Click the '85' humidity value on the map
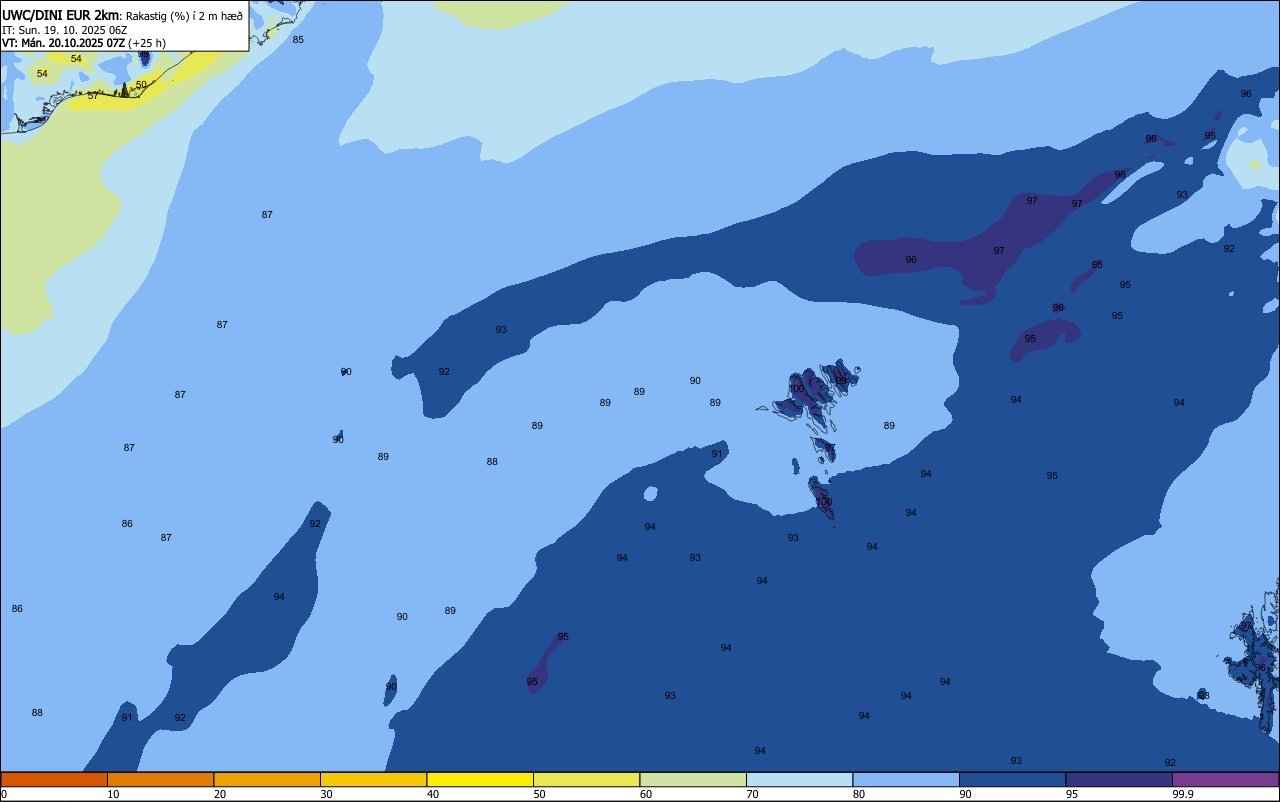This screenshot has width=1280, height=802. pos(298,40)
